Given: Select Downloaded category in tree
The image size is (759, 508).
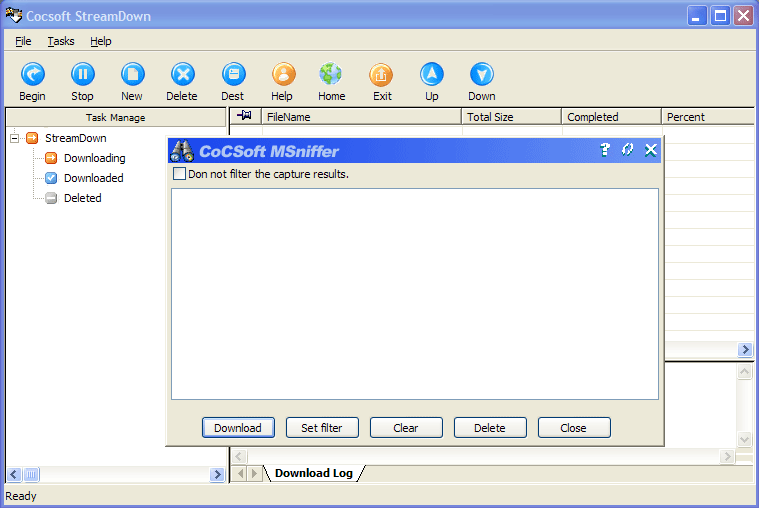Looking at the screenshot, I should pos(93,178).
